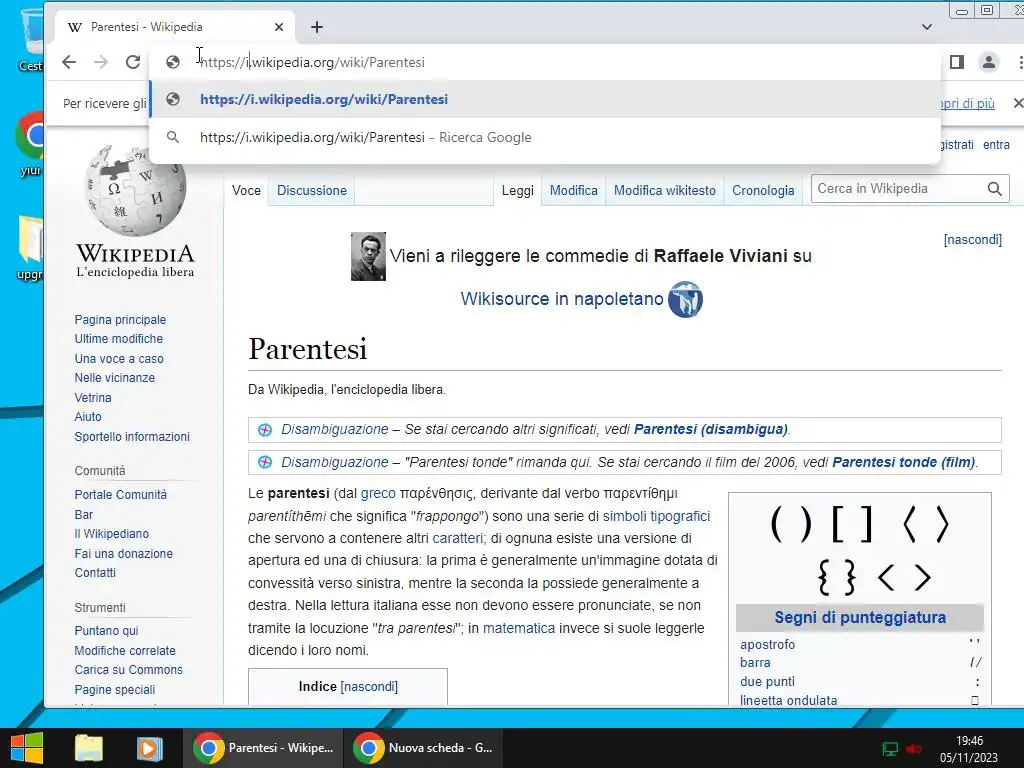The image size is (1024, 768).
Task: Open Aiuto in the sidebar
Action: [88, 416]
